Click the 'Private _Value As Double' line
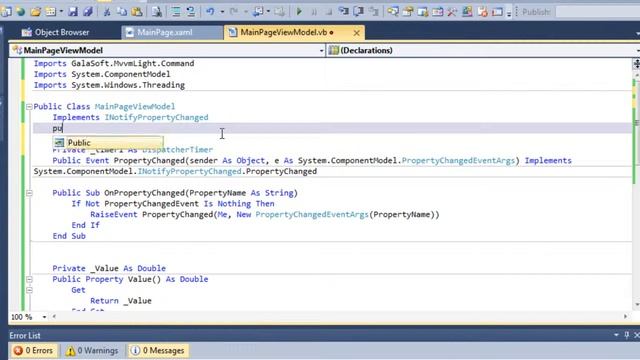640x360 pixels. (x=109, y=268)
